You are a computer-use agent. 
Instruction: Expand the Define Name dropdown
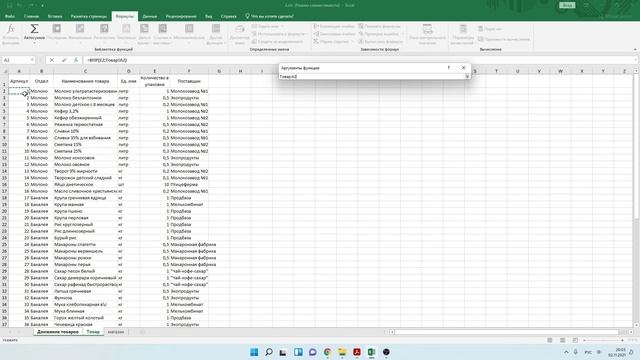(282, 26)
